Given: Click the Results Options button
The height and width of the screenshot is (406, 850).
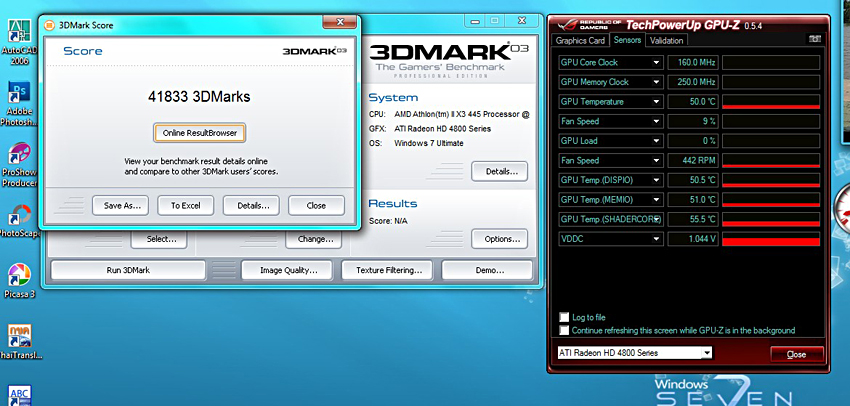Looking at the screenshot, I should [x=499, y=239].
